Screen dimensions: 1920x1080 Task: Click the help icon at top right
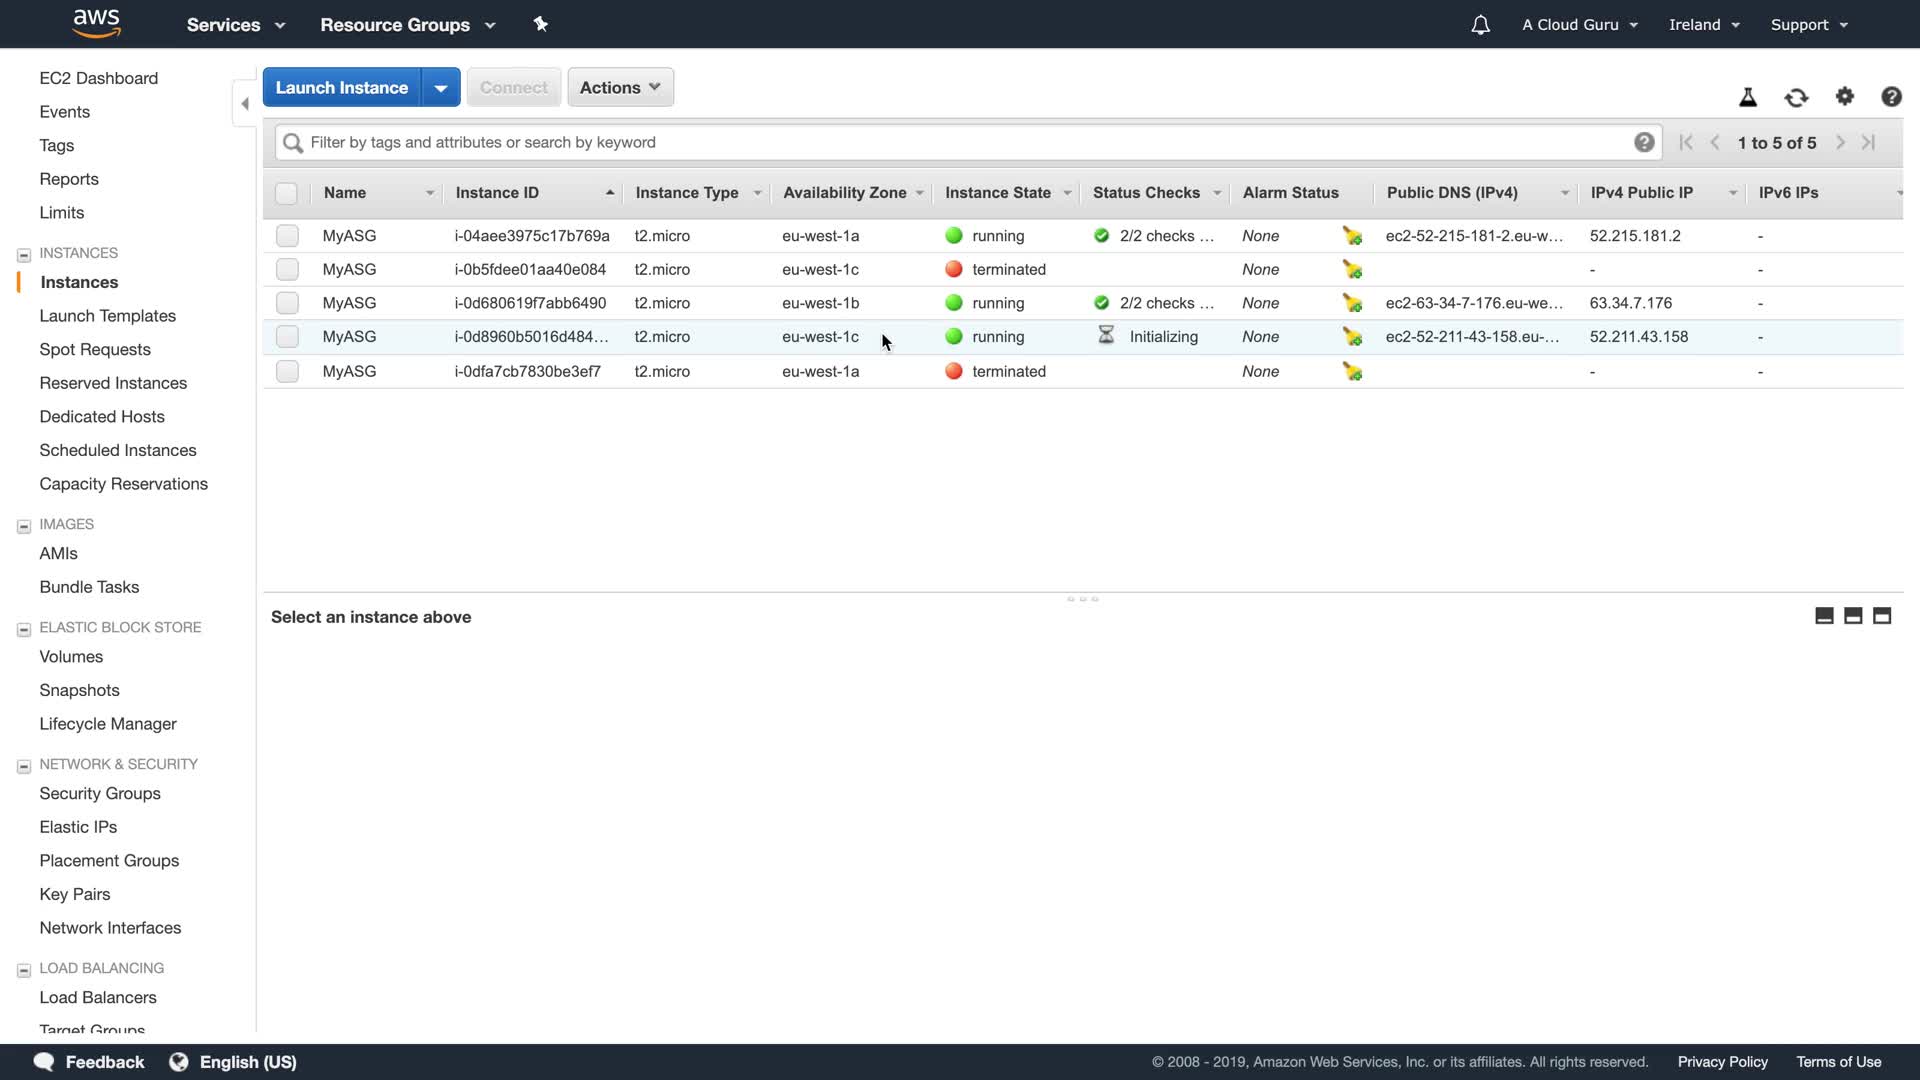coord(1891,96)
